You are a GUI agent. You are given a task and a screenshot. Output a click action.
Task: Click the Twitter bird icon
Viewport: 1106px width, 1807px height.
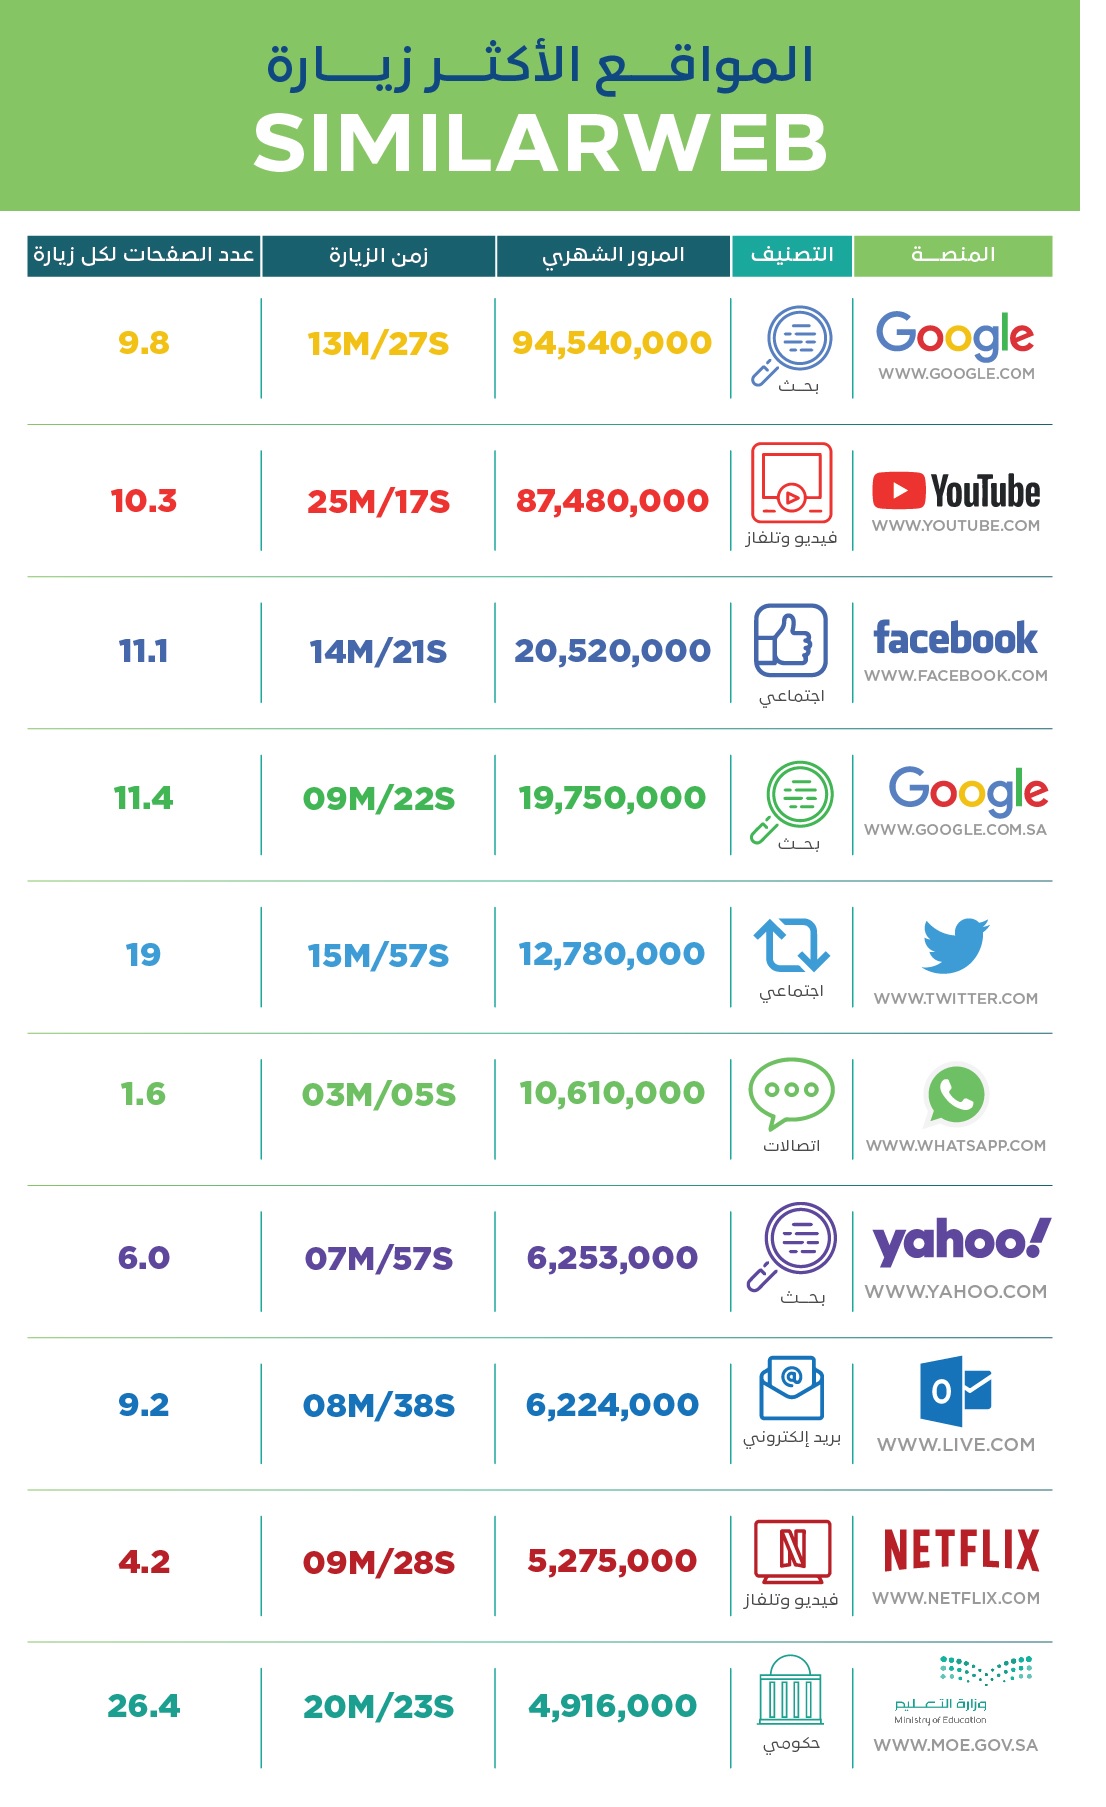[955, 945]
